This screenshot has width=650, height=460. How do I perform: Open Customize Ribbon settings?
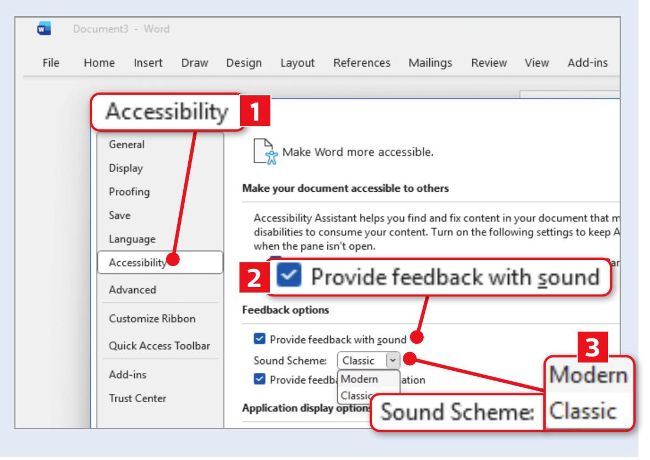pos(152,319)
